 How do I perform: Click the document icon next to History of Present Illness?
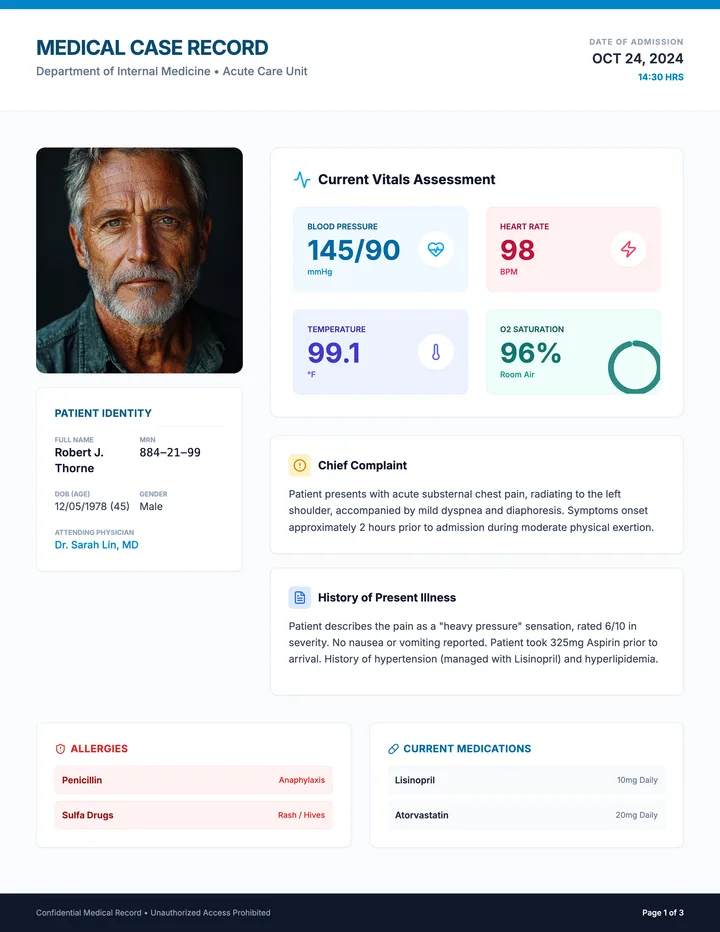point(300,597)
